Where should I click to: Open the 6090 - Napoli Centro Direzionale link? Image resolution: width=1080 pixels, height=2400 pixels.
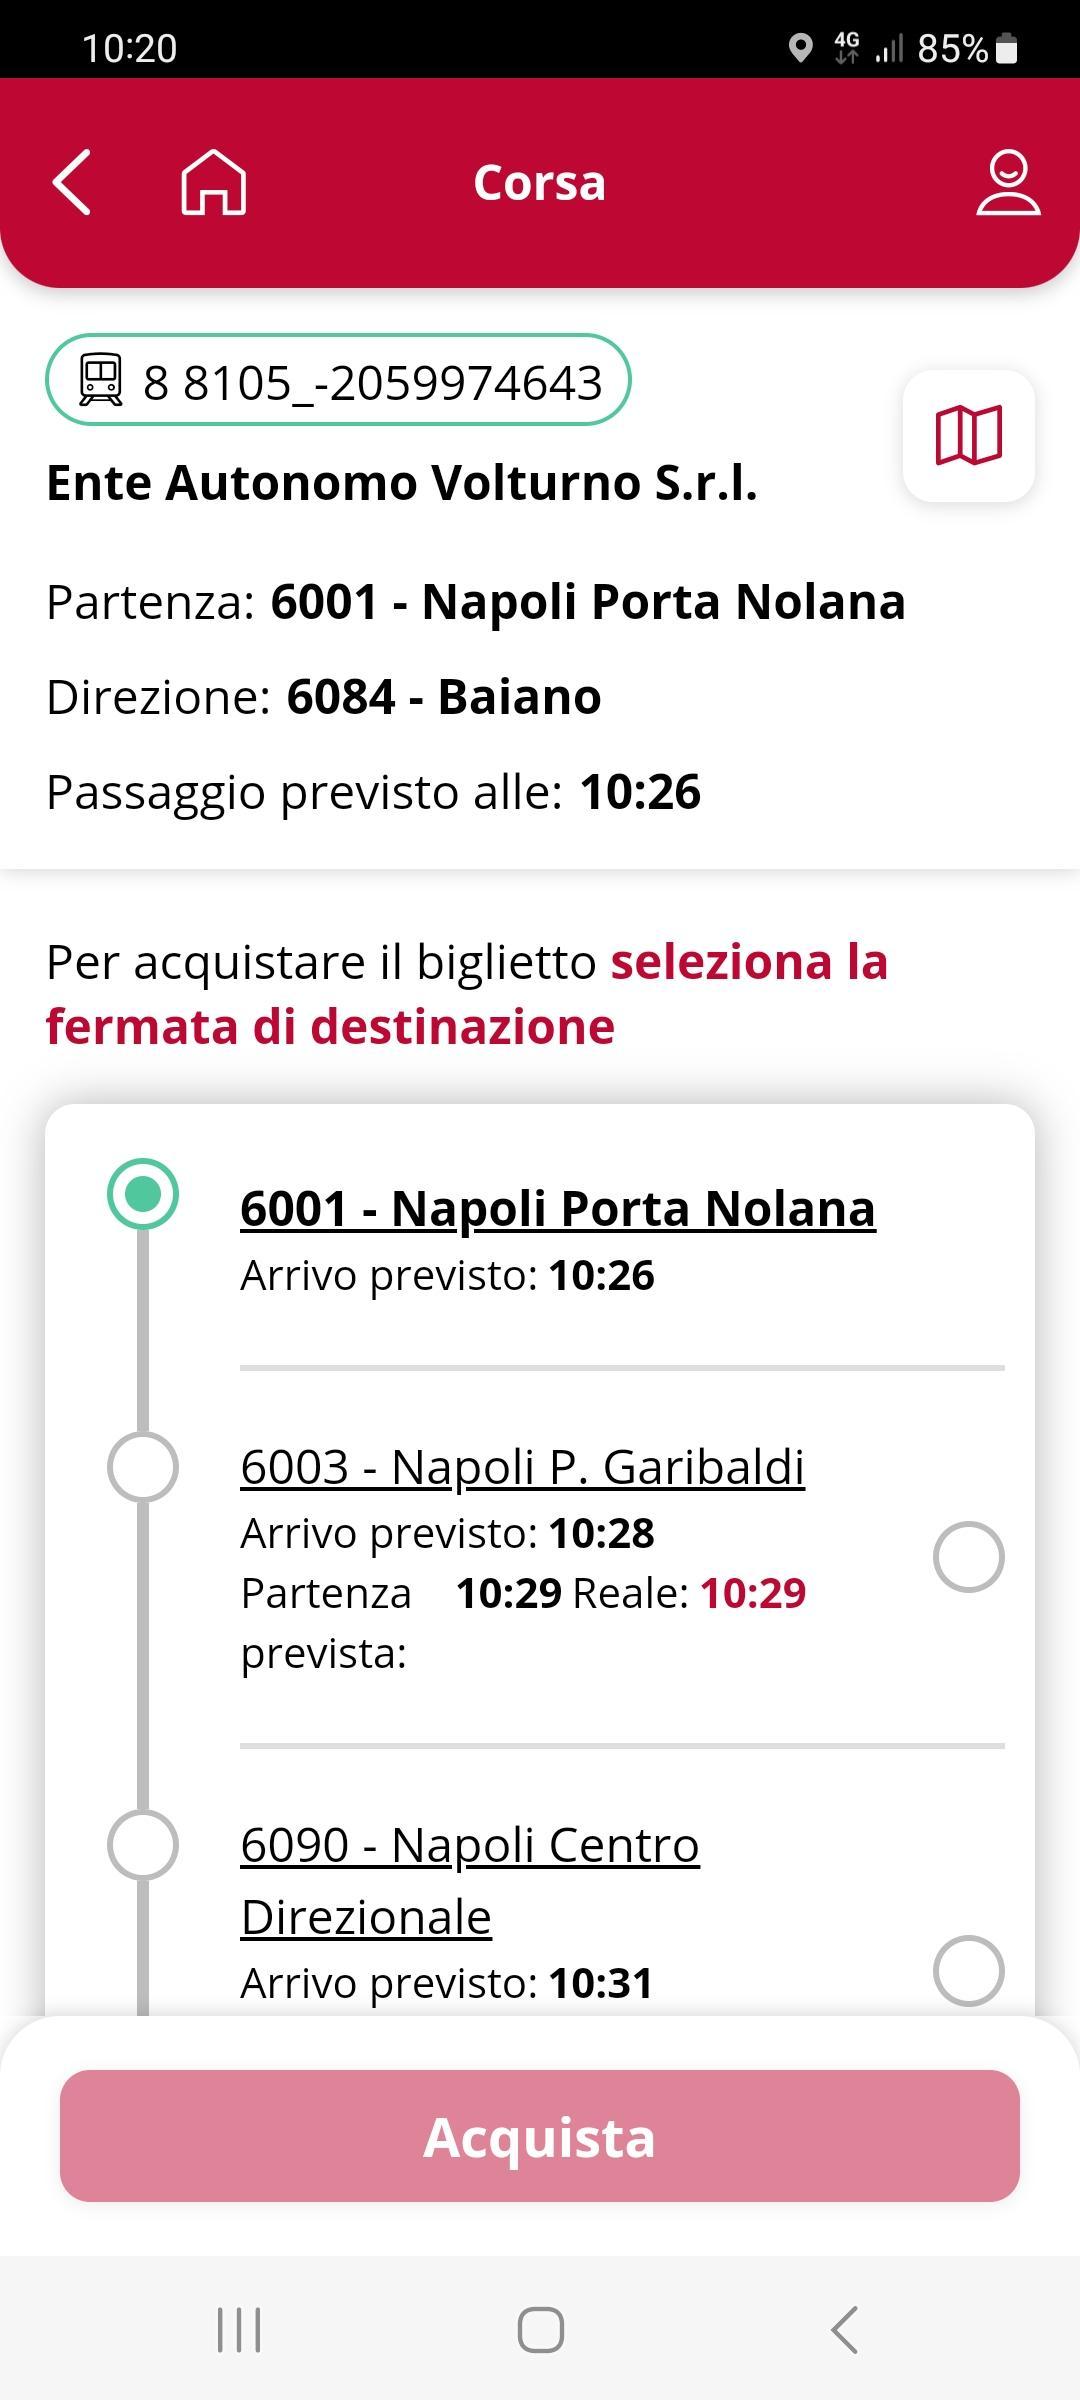pyautogui.click(x=470, y=1880)
